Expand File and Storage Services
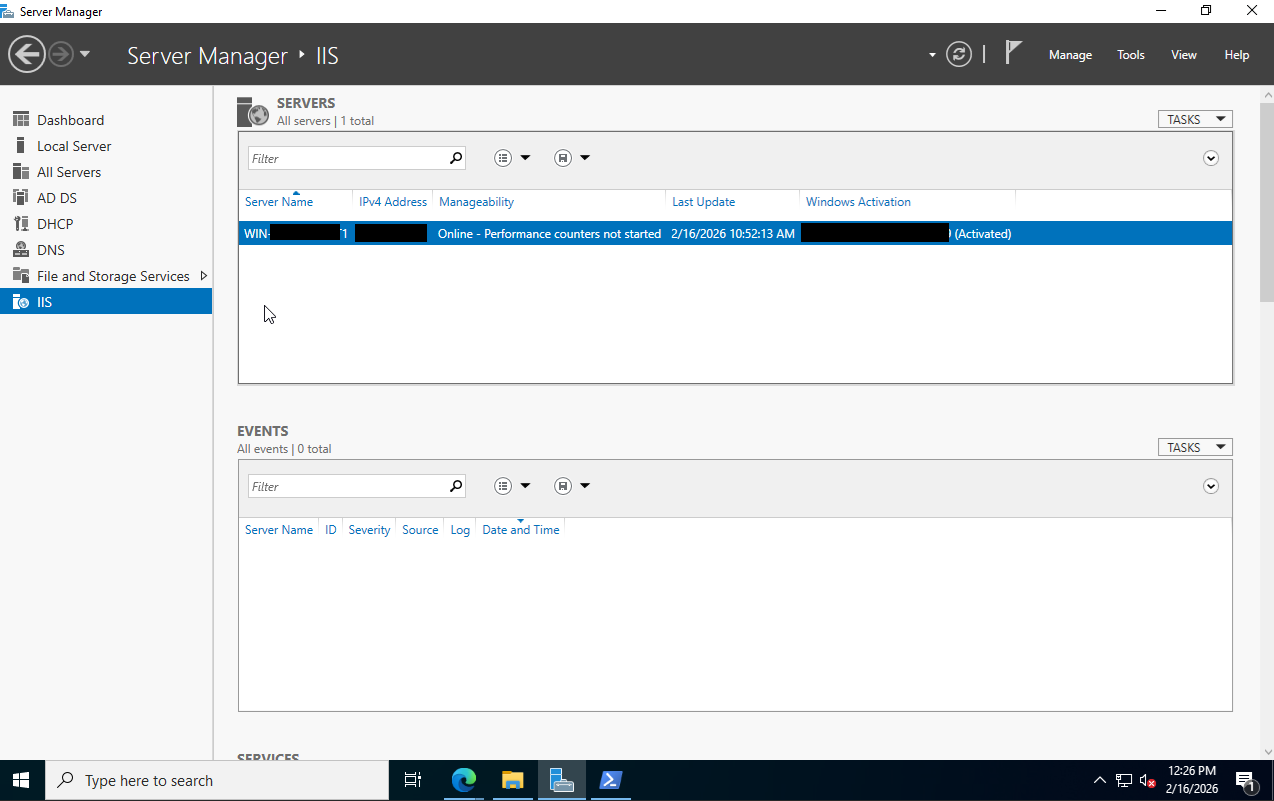 click(x=203, y=275)
